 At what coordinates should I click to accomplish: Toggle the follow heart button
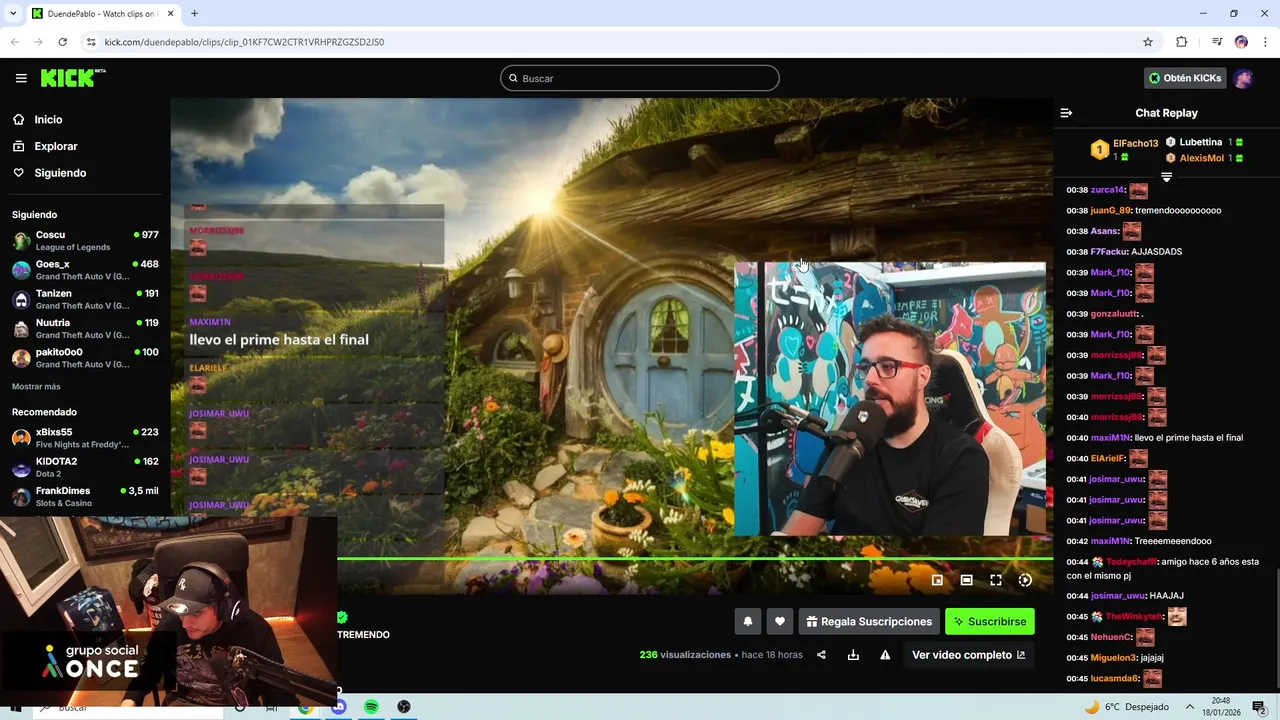pyautogui.click(x=780, y=622)
